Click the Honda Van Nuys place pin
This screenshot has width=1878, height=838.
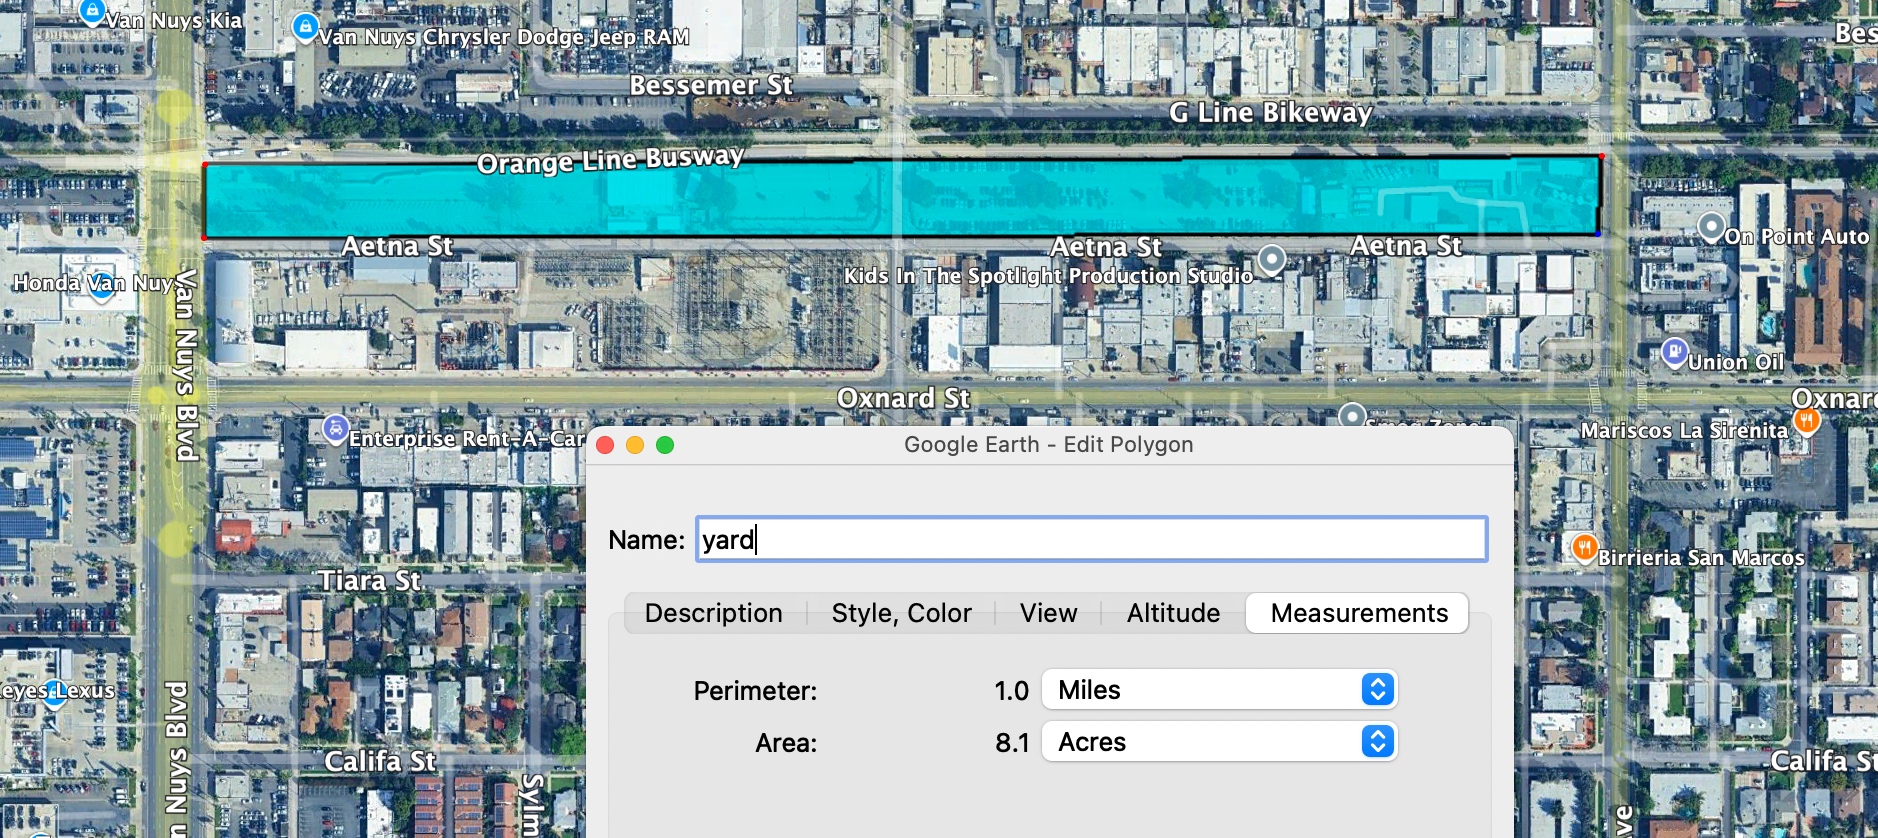tap(101, 287)
